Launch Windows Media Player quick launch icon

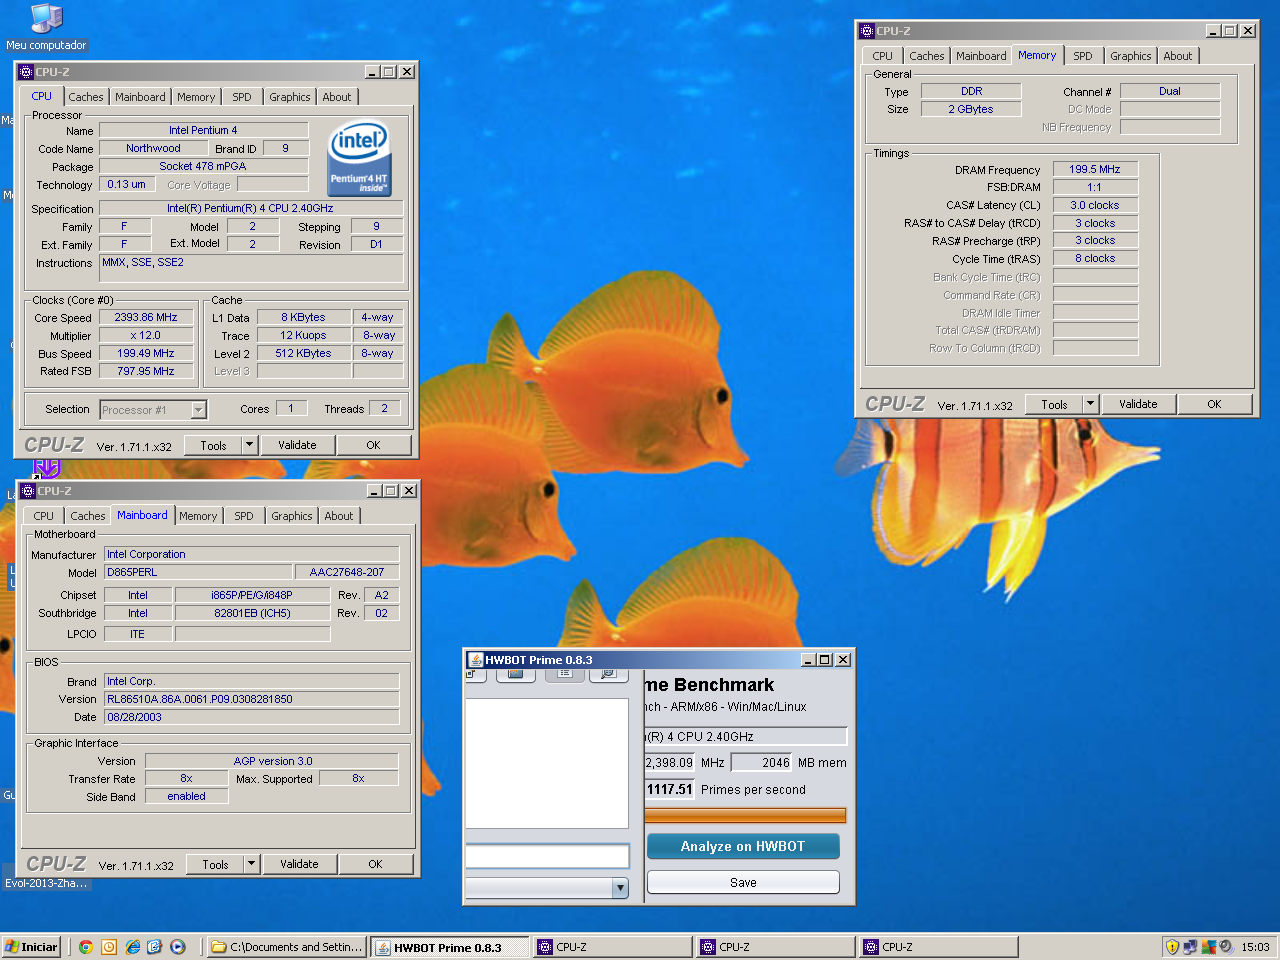coord(178,947)
